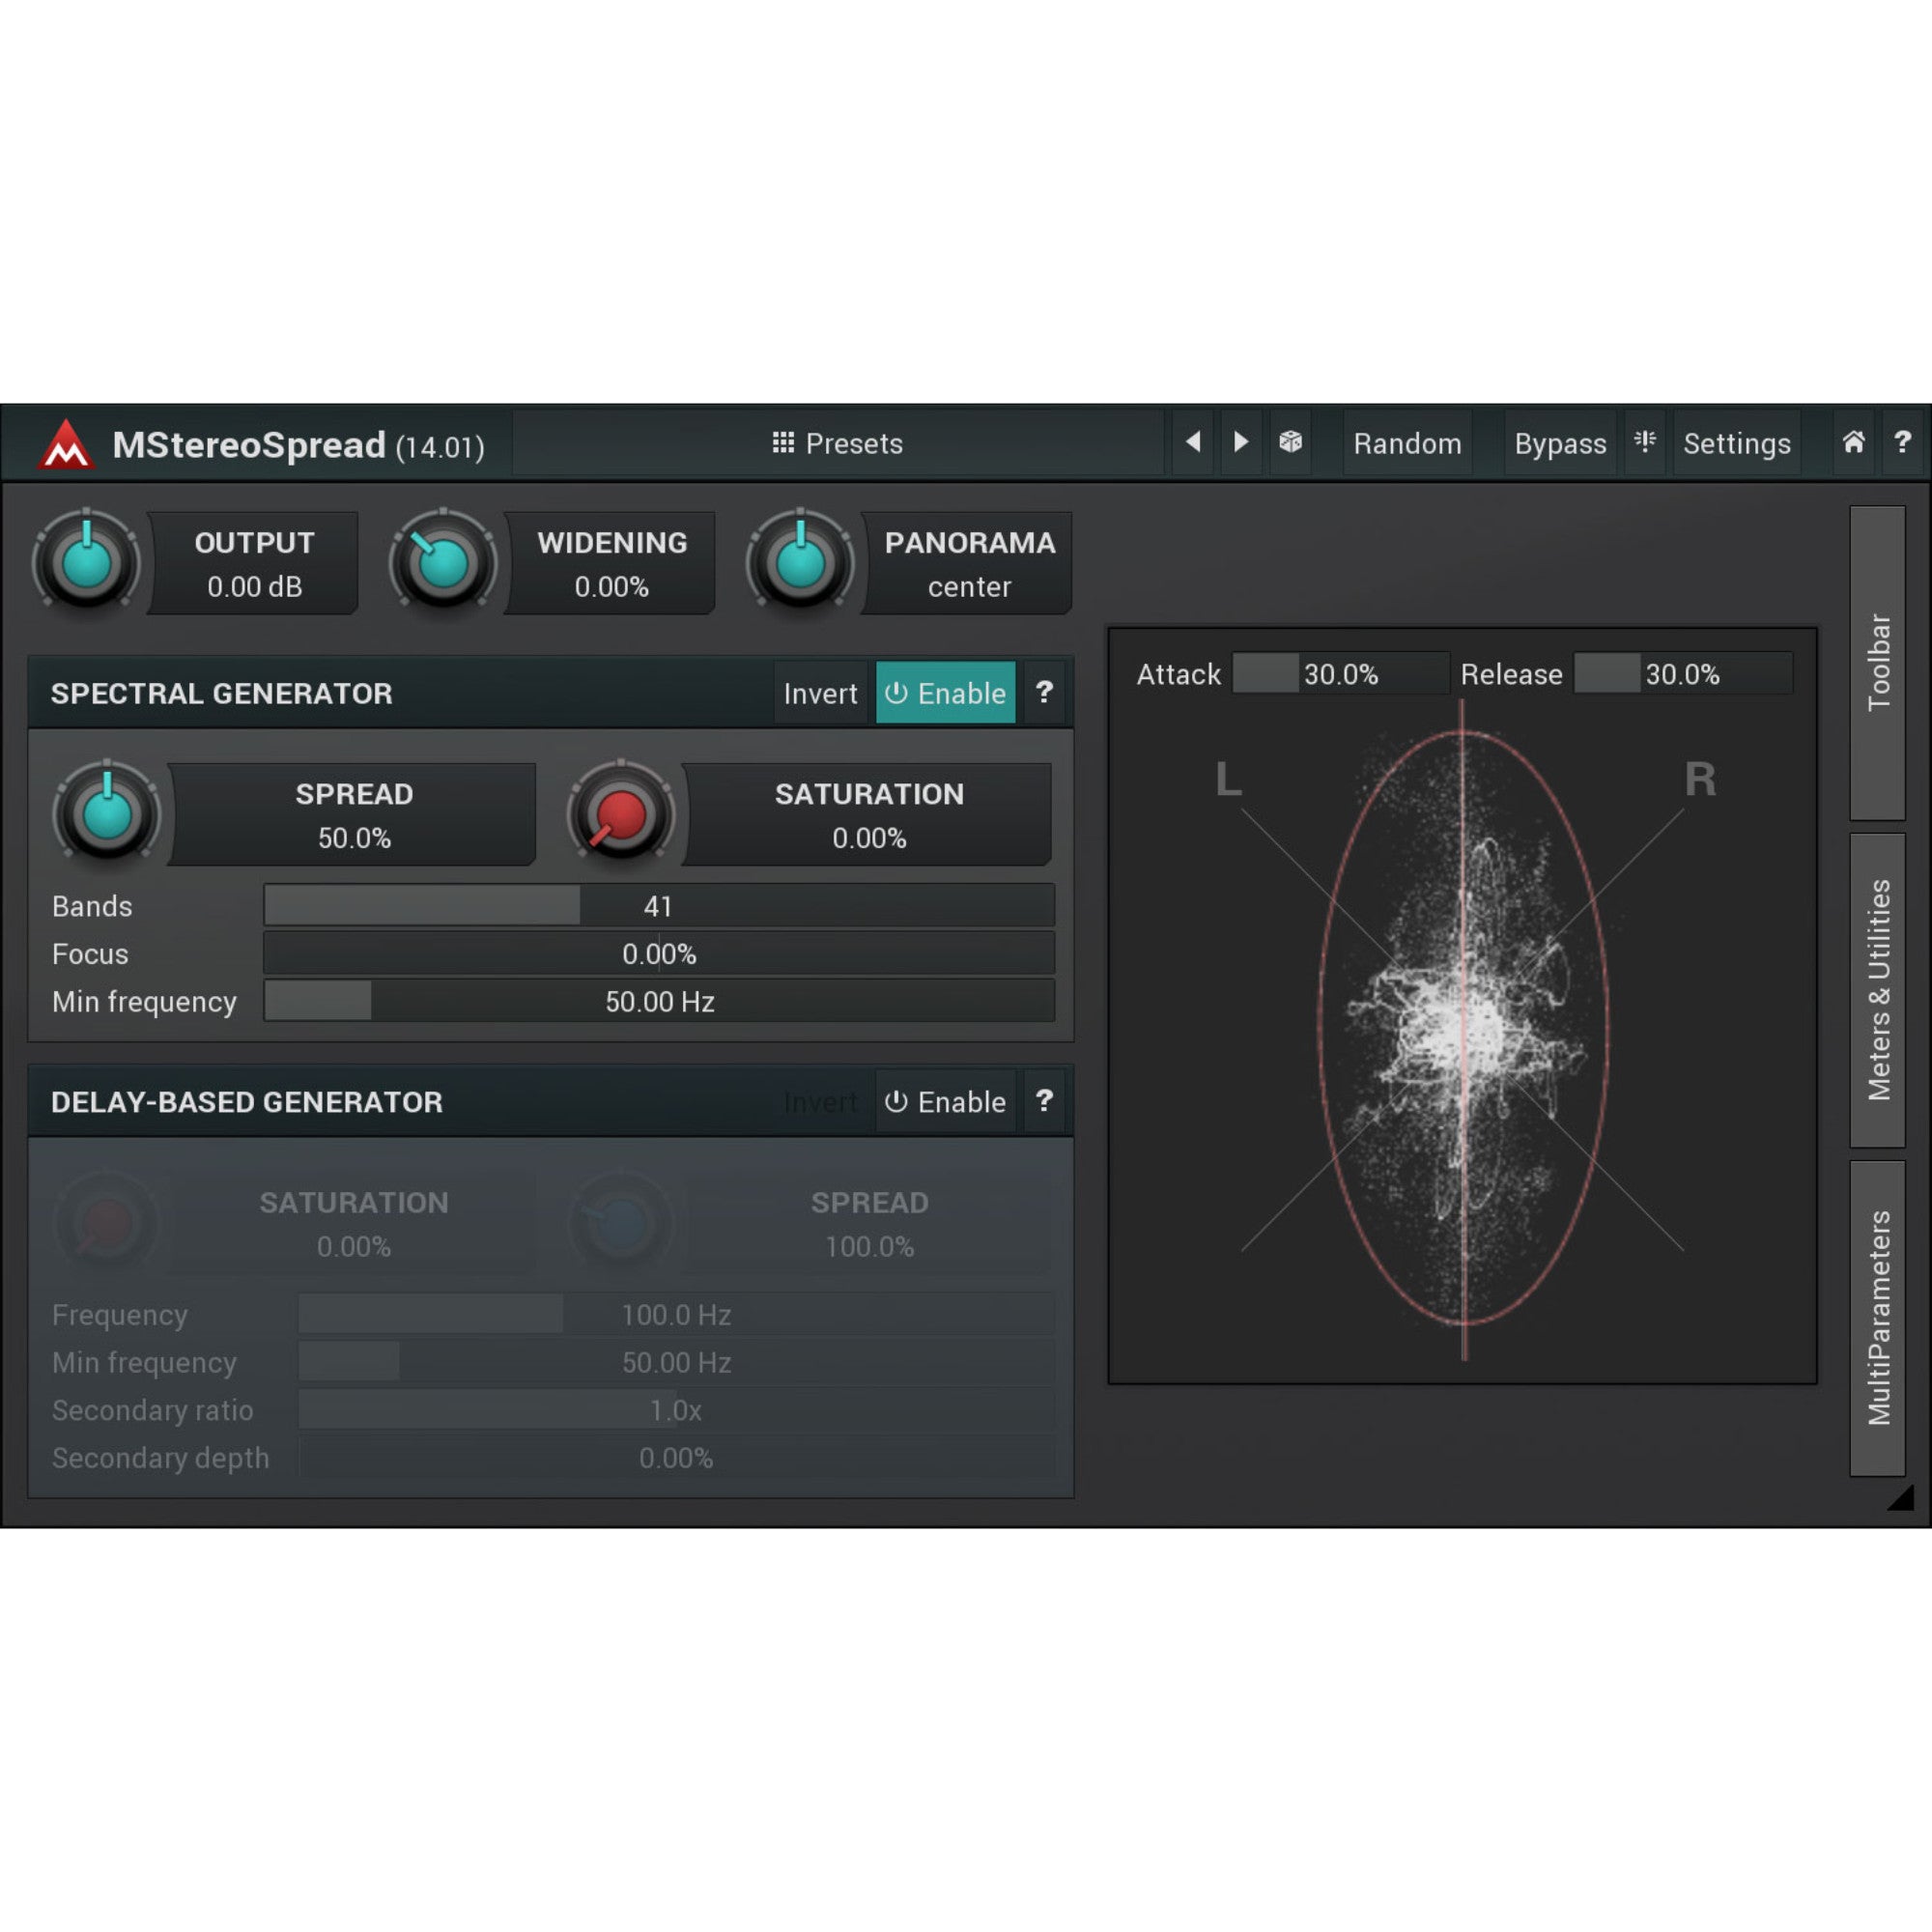Click the Panorama center value field
1932x1932 pixels.
pos(968,563)
